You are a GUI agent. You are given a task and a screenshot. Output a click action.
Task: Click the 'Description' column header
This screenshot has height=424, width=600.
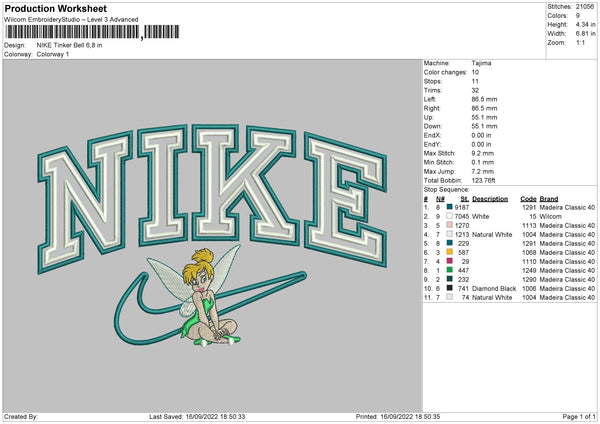click(x=490, y=199)
